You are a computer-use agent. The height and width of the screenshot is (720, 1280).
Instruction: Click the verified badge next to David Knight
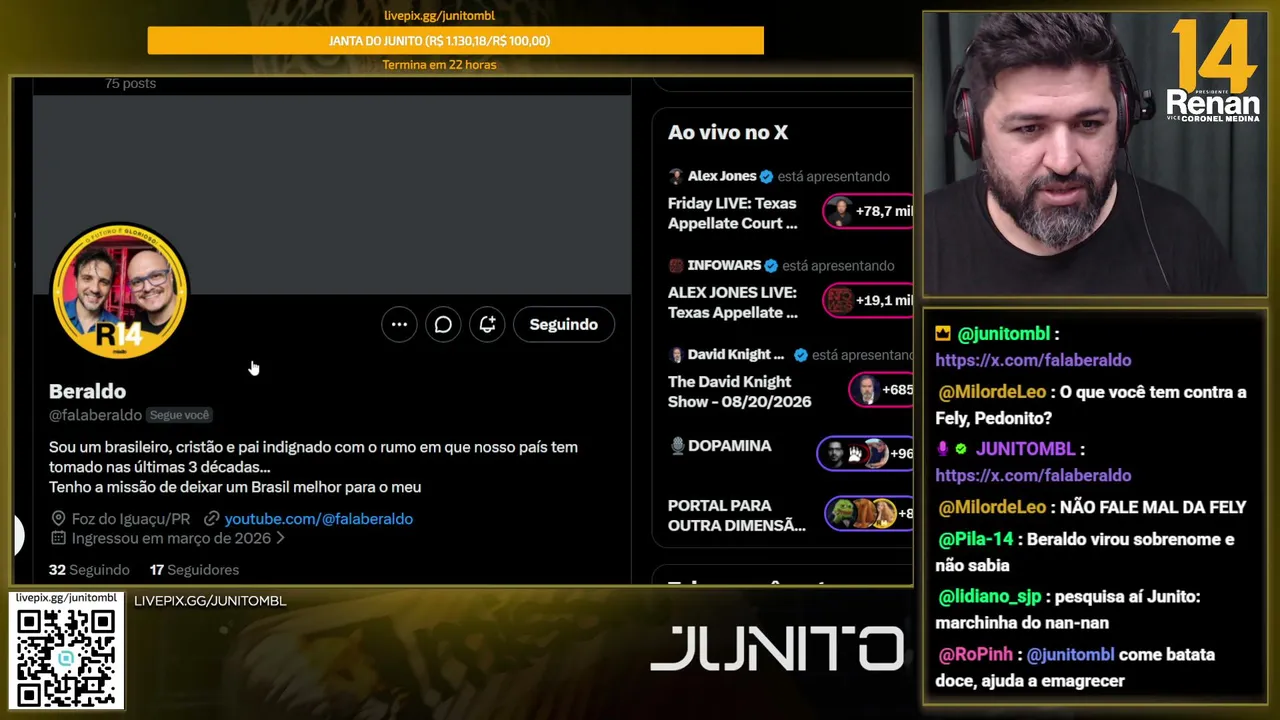pos(800,355)
